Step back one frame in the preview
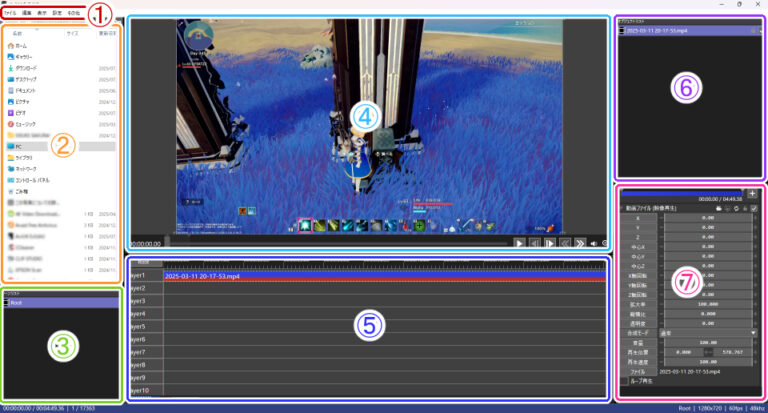The width and height of the screenshot is (768, 413). pos(536,243)
